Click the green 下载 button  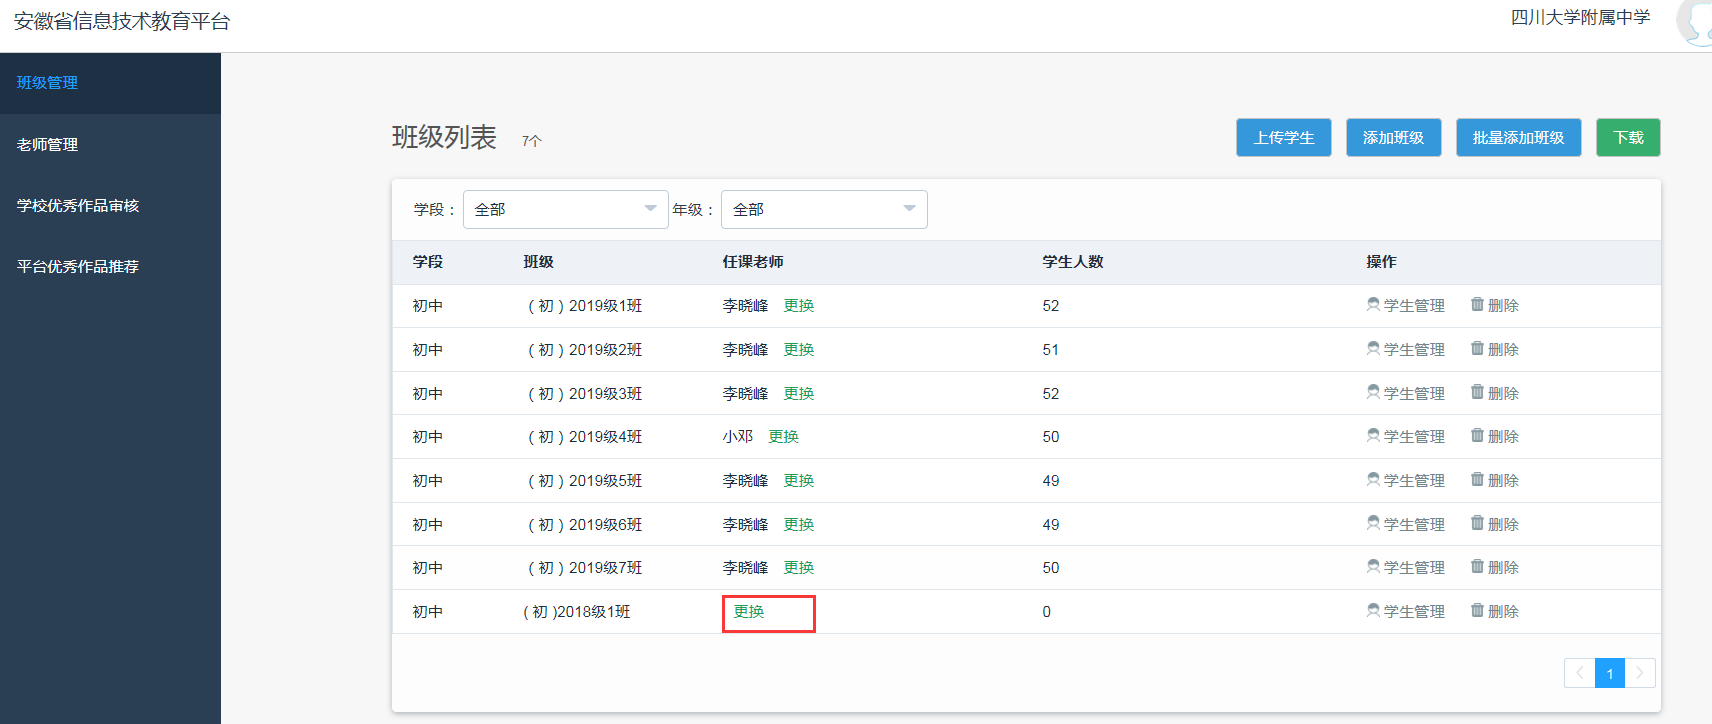pos(1627,138)
